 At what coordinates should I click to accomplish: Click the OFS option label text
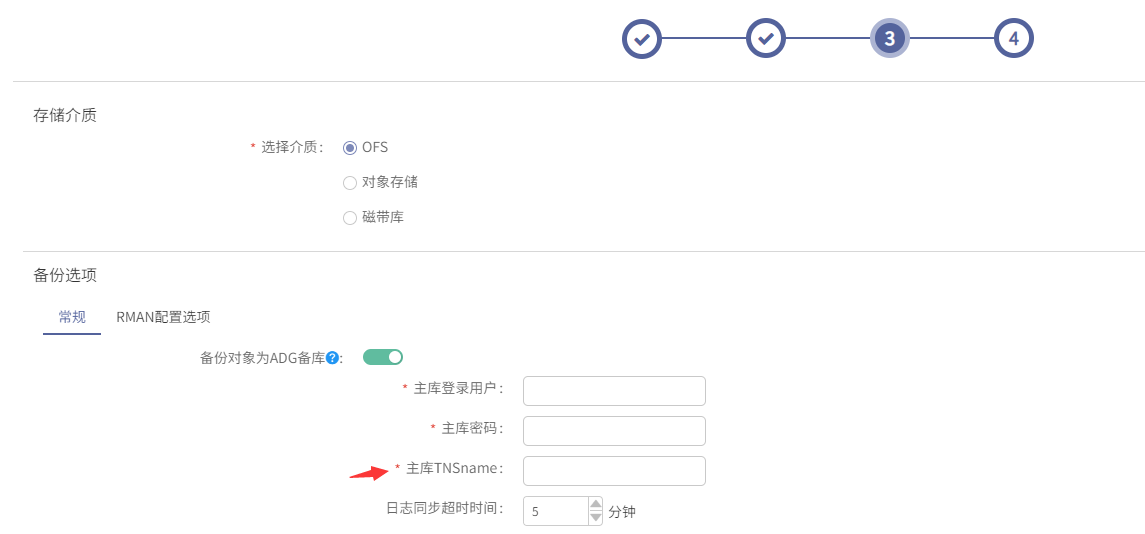point(375,148)
